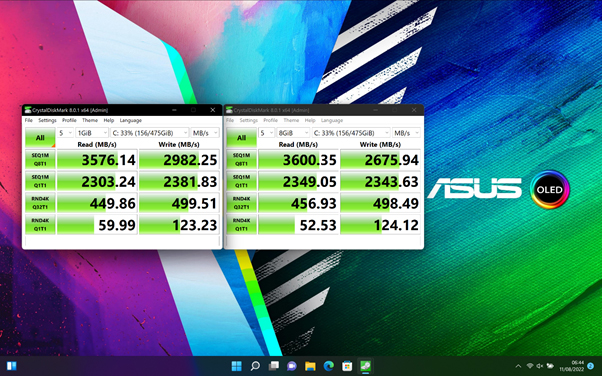Click CrystalDiskMark taskbar icon

[x=365, y=366]
